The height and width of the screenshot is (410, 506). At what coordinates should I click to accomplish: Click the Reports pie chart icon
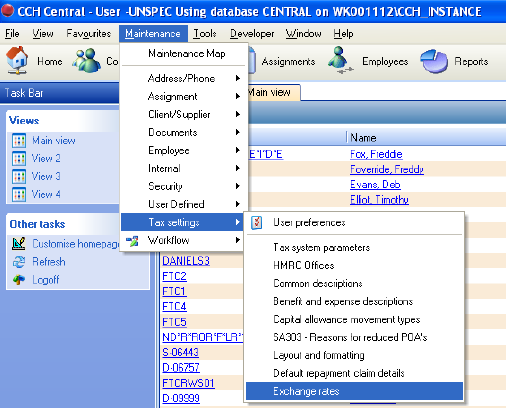[433, 61]
